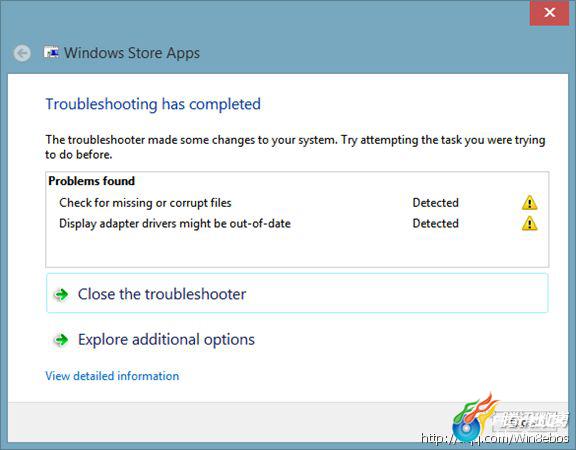Click the Detected status for display adapter drivers

pyautogui.click(x=435, y=223)
